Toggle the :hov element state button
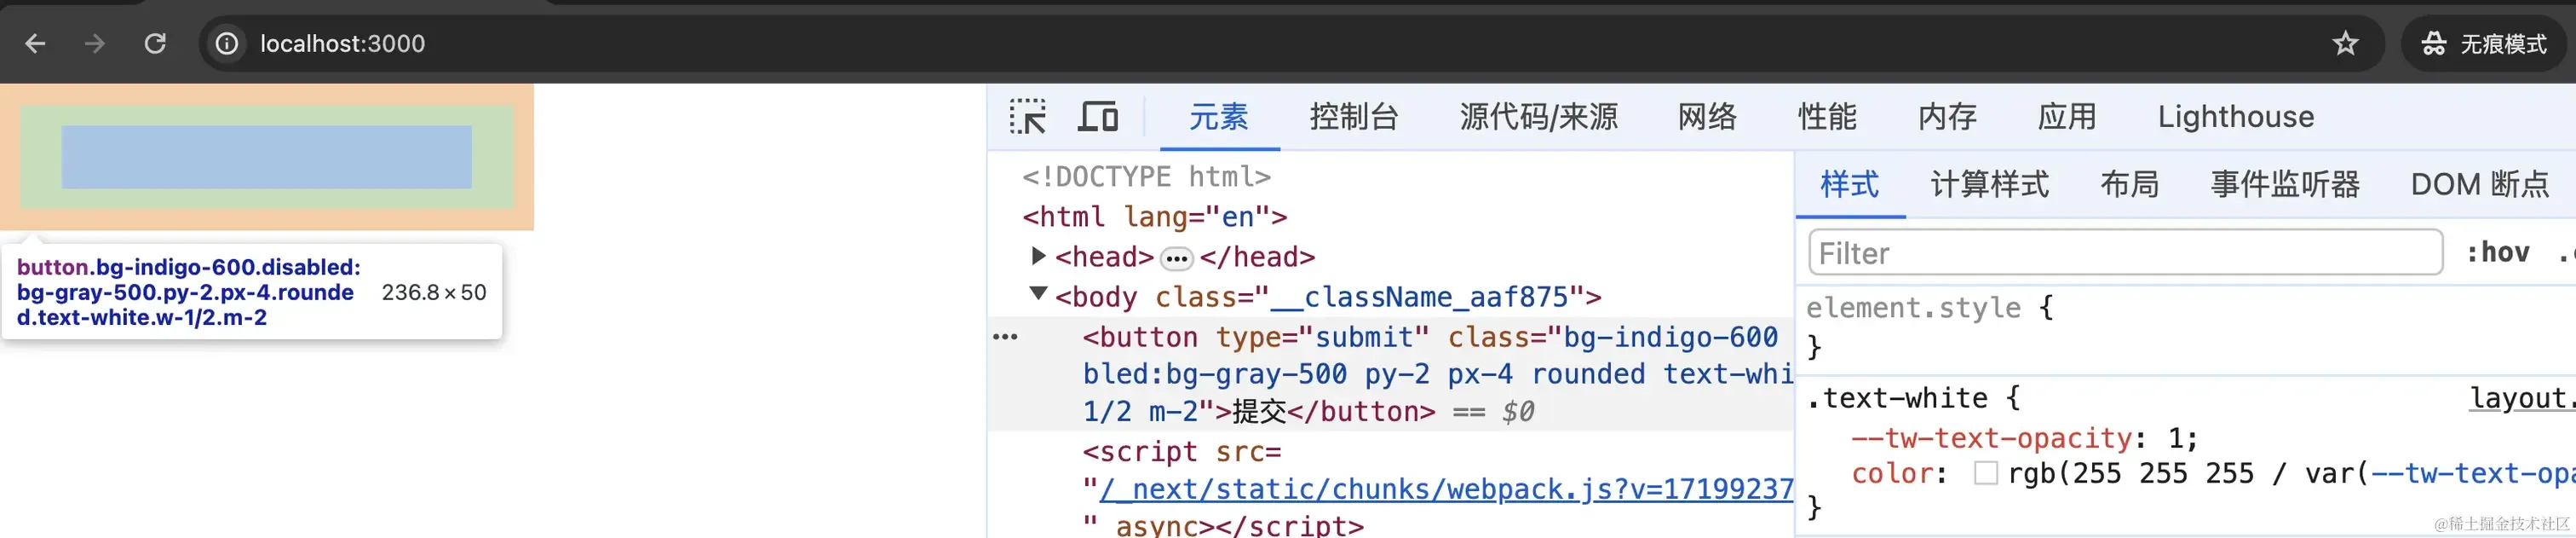 click(2497, 252)
